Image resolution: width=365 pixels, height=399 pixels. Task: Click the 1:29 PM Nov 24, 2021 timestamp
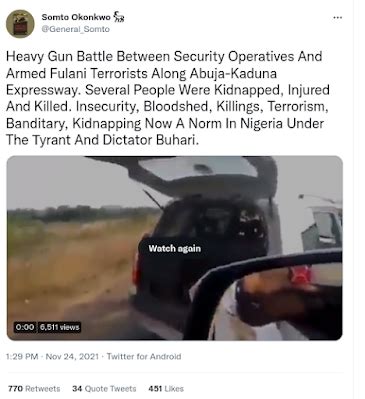point(52,357)
